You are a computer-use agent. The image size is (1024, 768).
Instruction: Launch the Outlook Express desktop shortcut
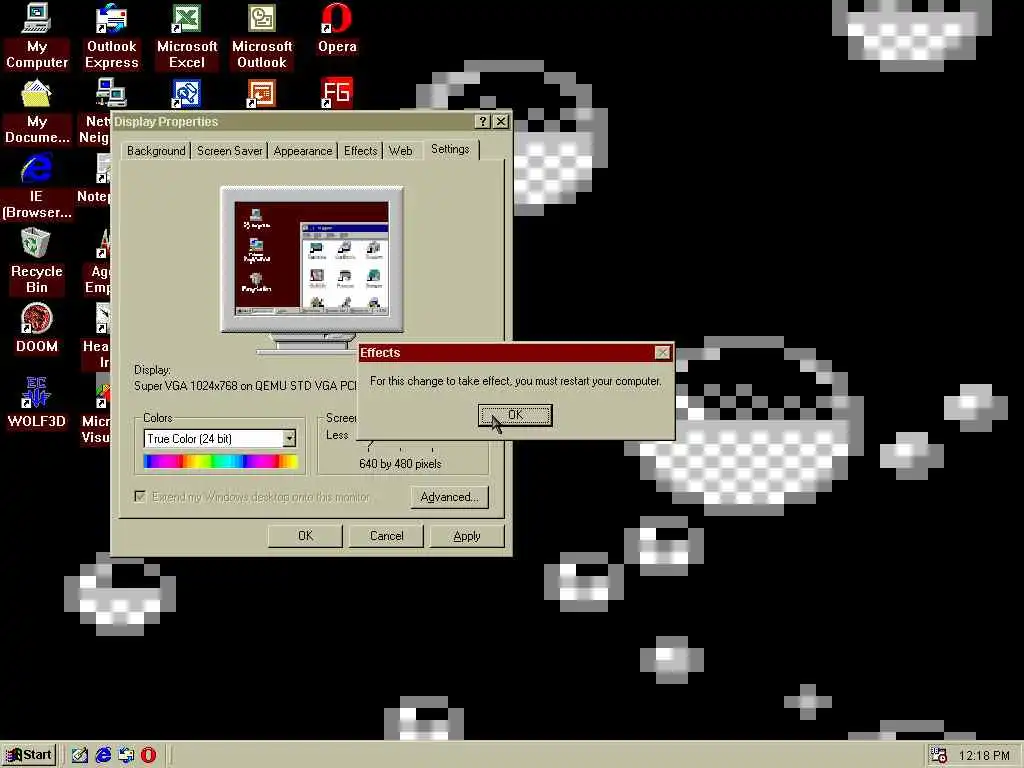point(112,35)
